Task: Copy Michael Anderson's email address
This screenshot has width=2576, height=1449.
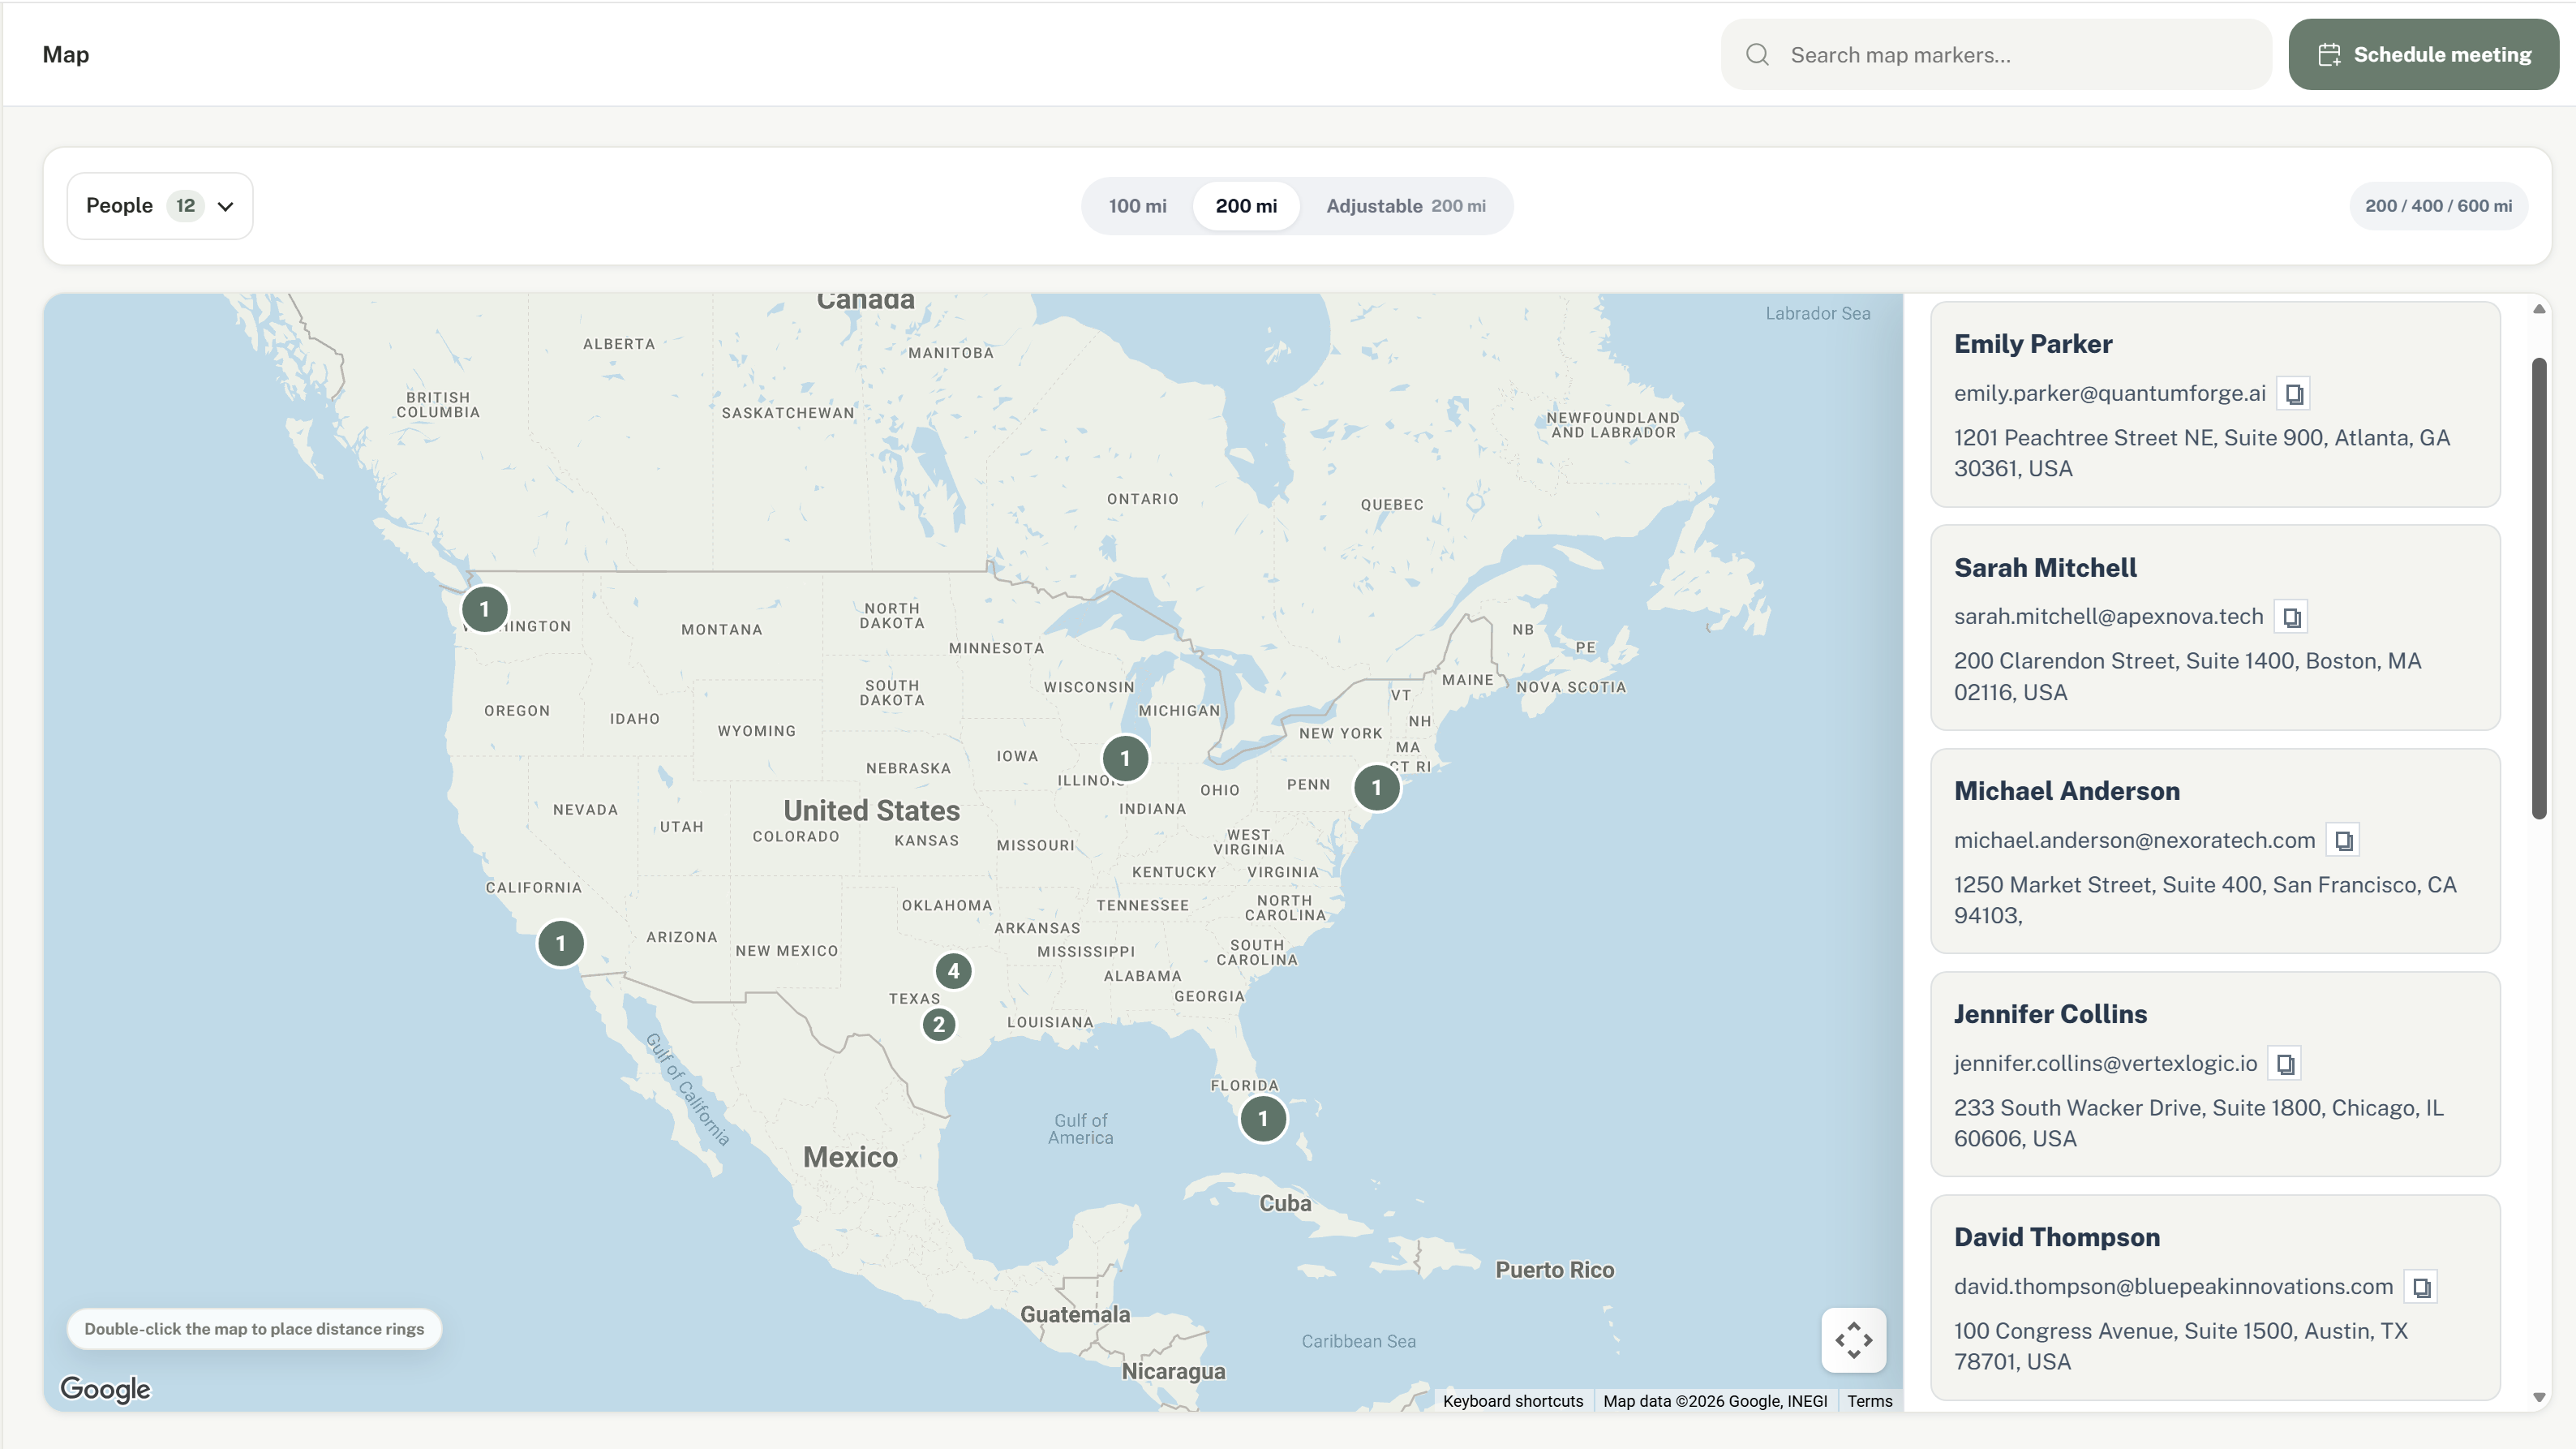Action: click(2343, 841)
